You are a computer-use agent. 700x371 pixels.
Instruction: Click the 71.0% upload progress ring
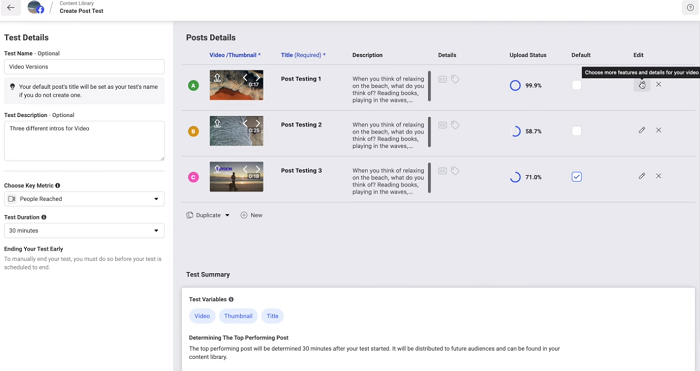(x=515, y=177)
